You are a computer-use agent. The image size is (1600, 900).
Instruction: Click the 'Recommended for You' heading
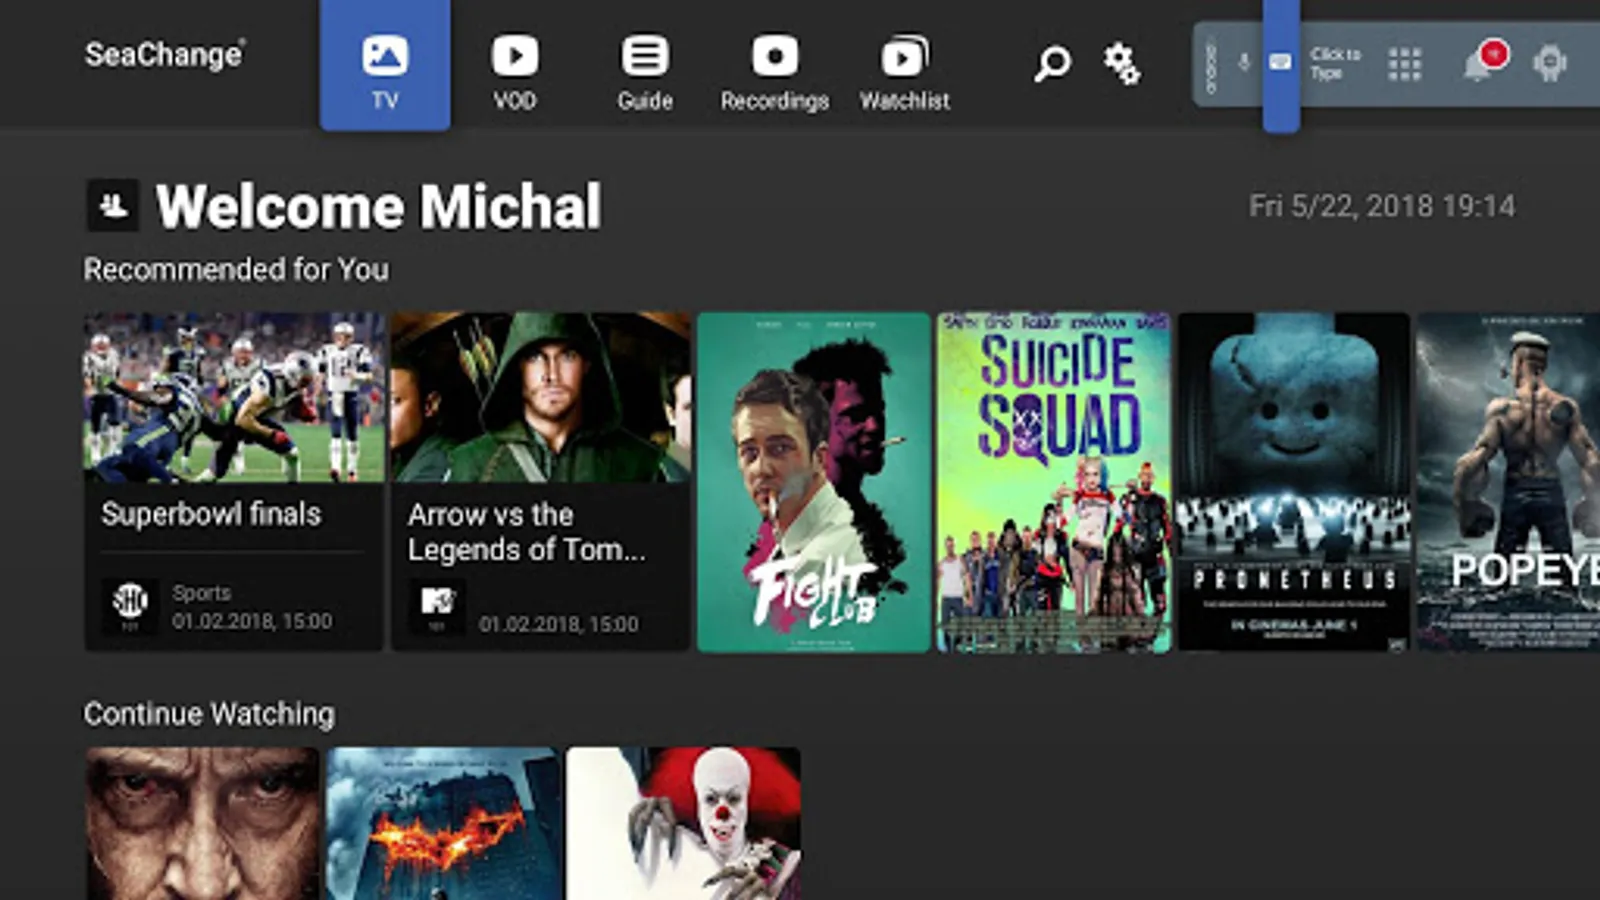tap(236, 269)
